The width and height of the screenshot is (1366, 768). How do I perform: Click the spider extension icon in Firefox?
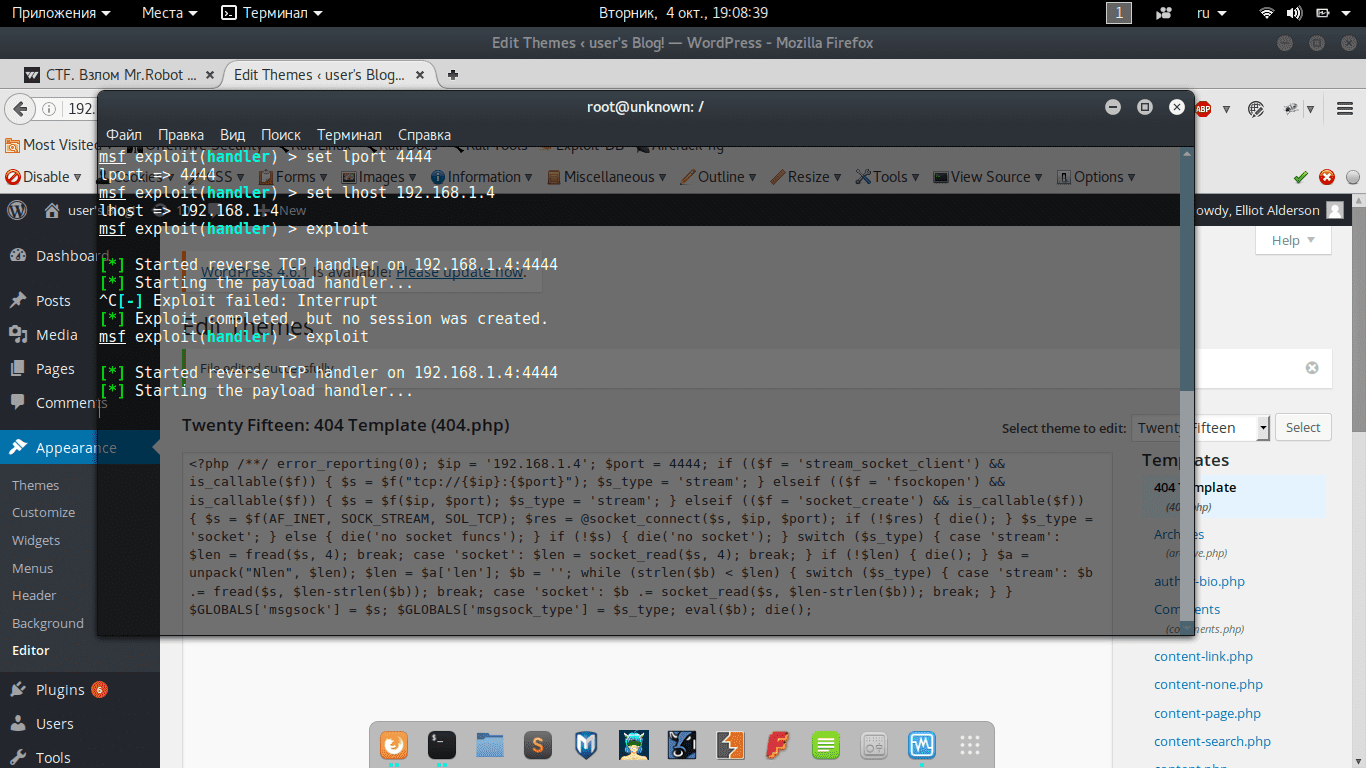pyautogui.click(x=1291, y=109)
